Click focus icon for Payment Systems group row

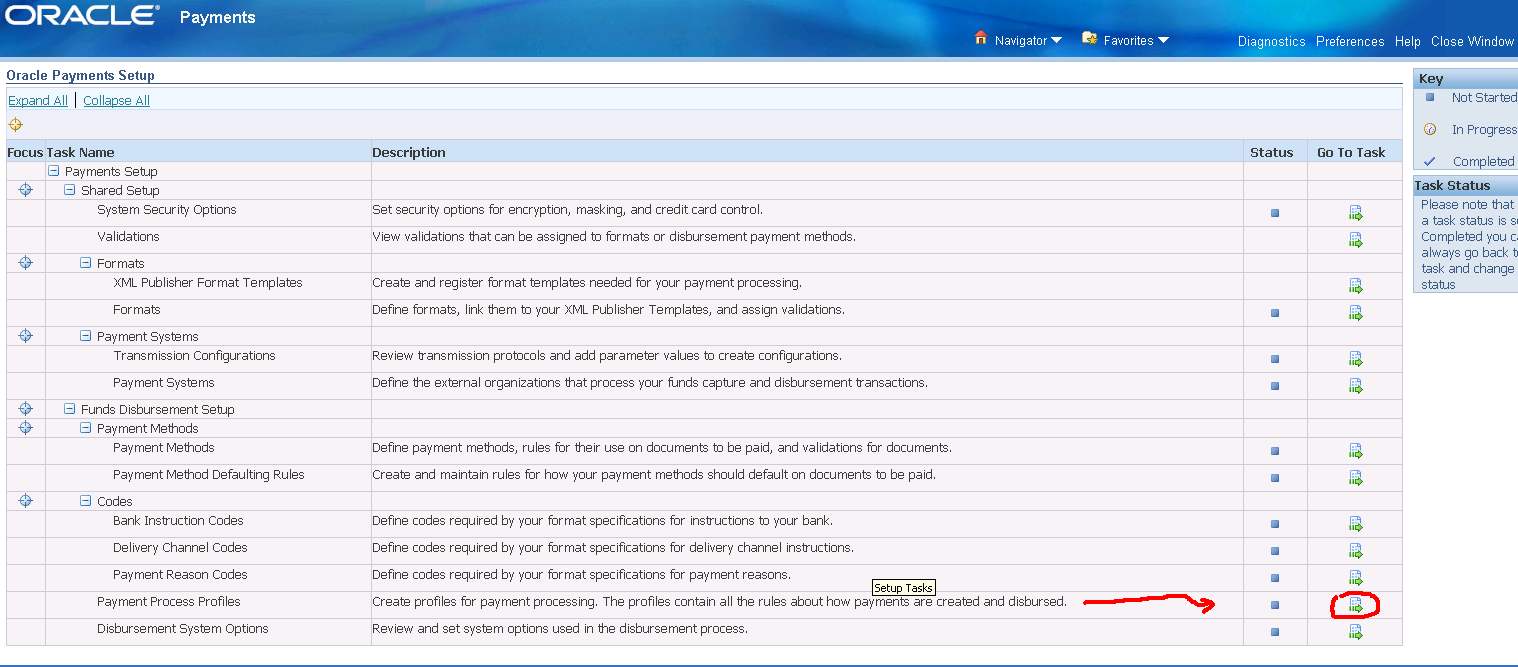[26, 336]
